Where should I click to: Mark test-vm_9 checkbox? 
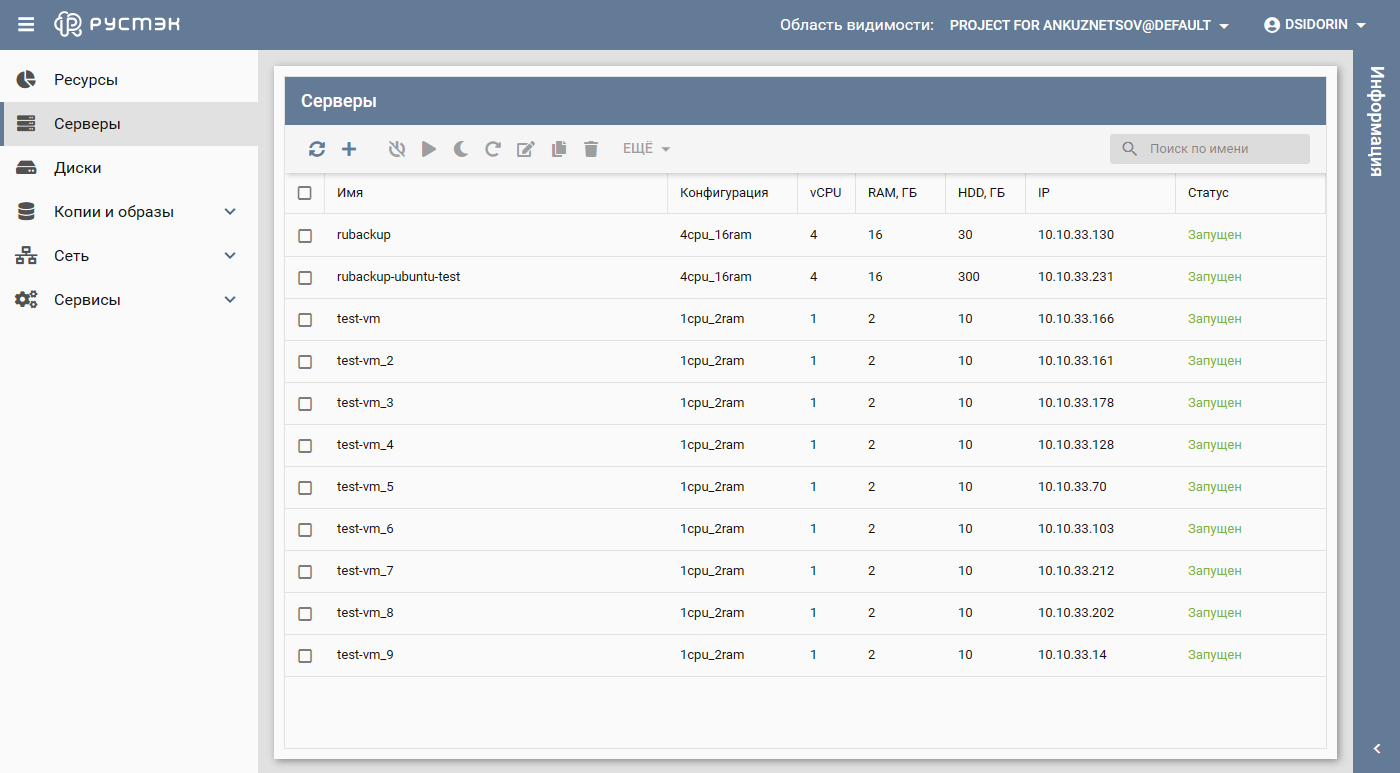point(305,656)
